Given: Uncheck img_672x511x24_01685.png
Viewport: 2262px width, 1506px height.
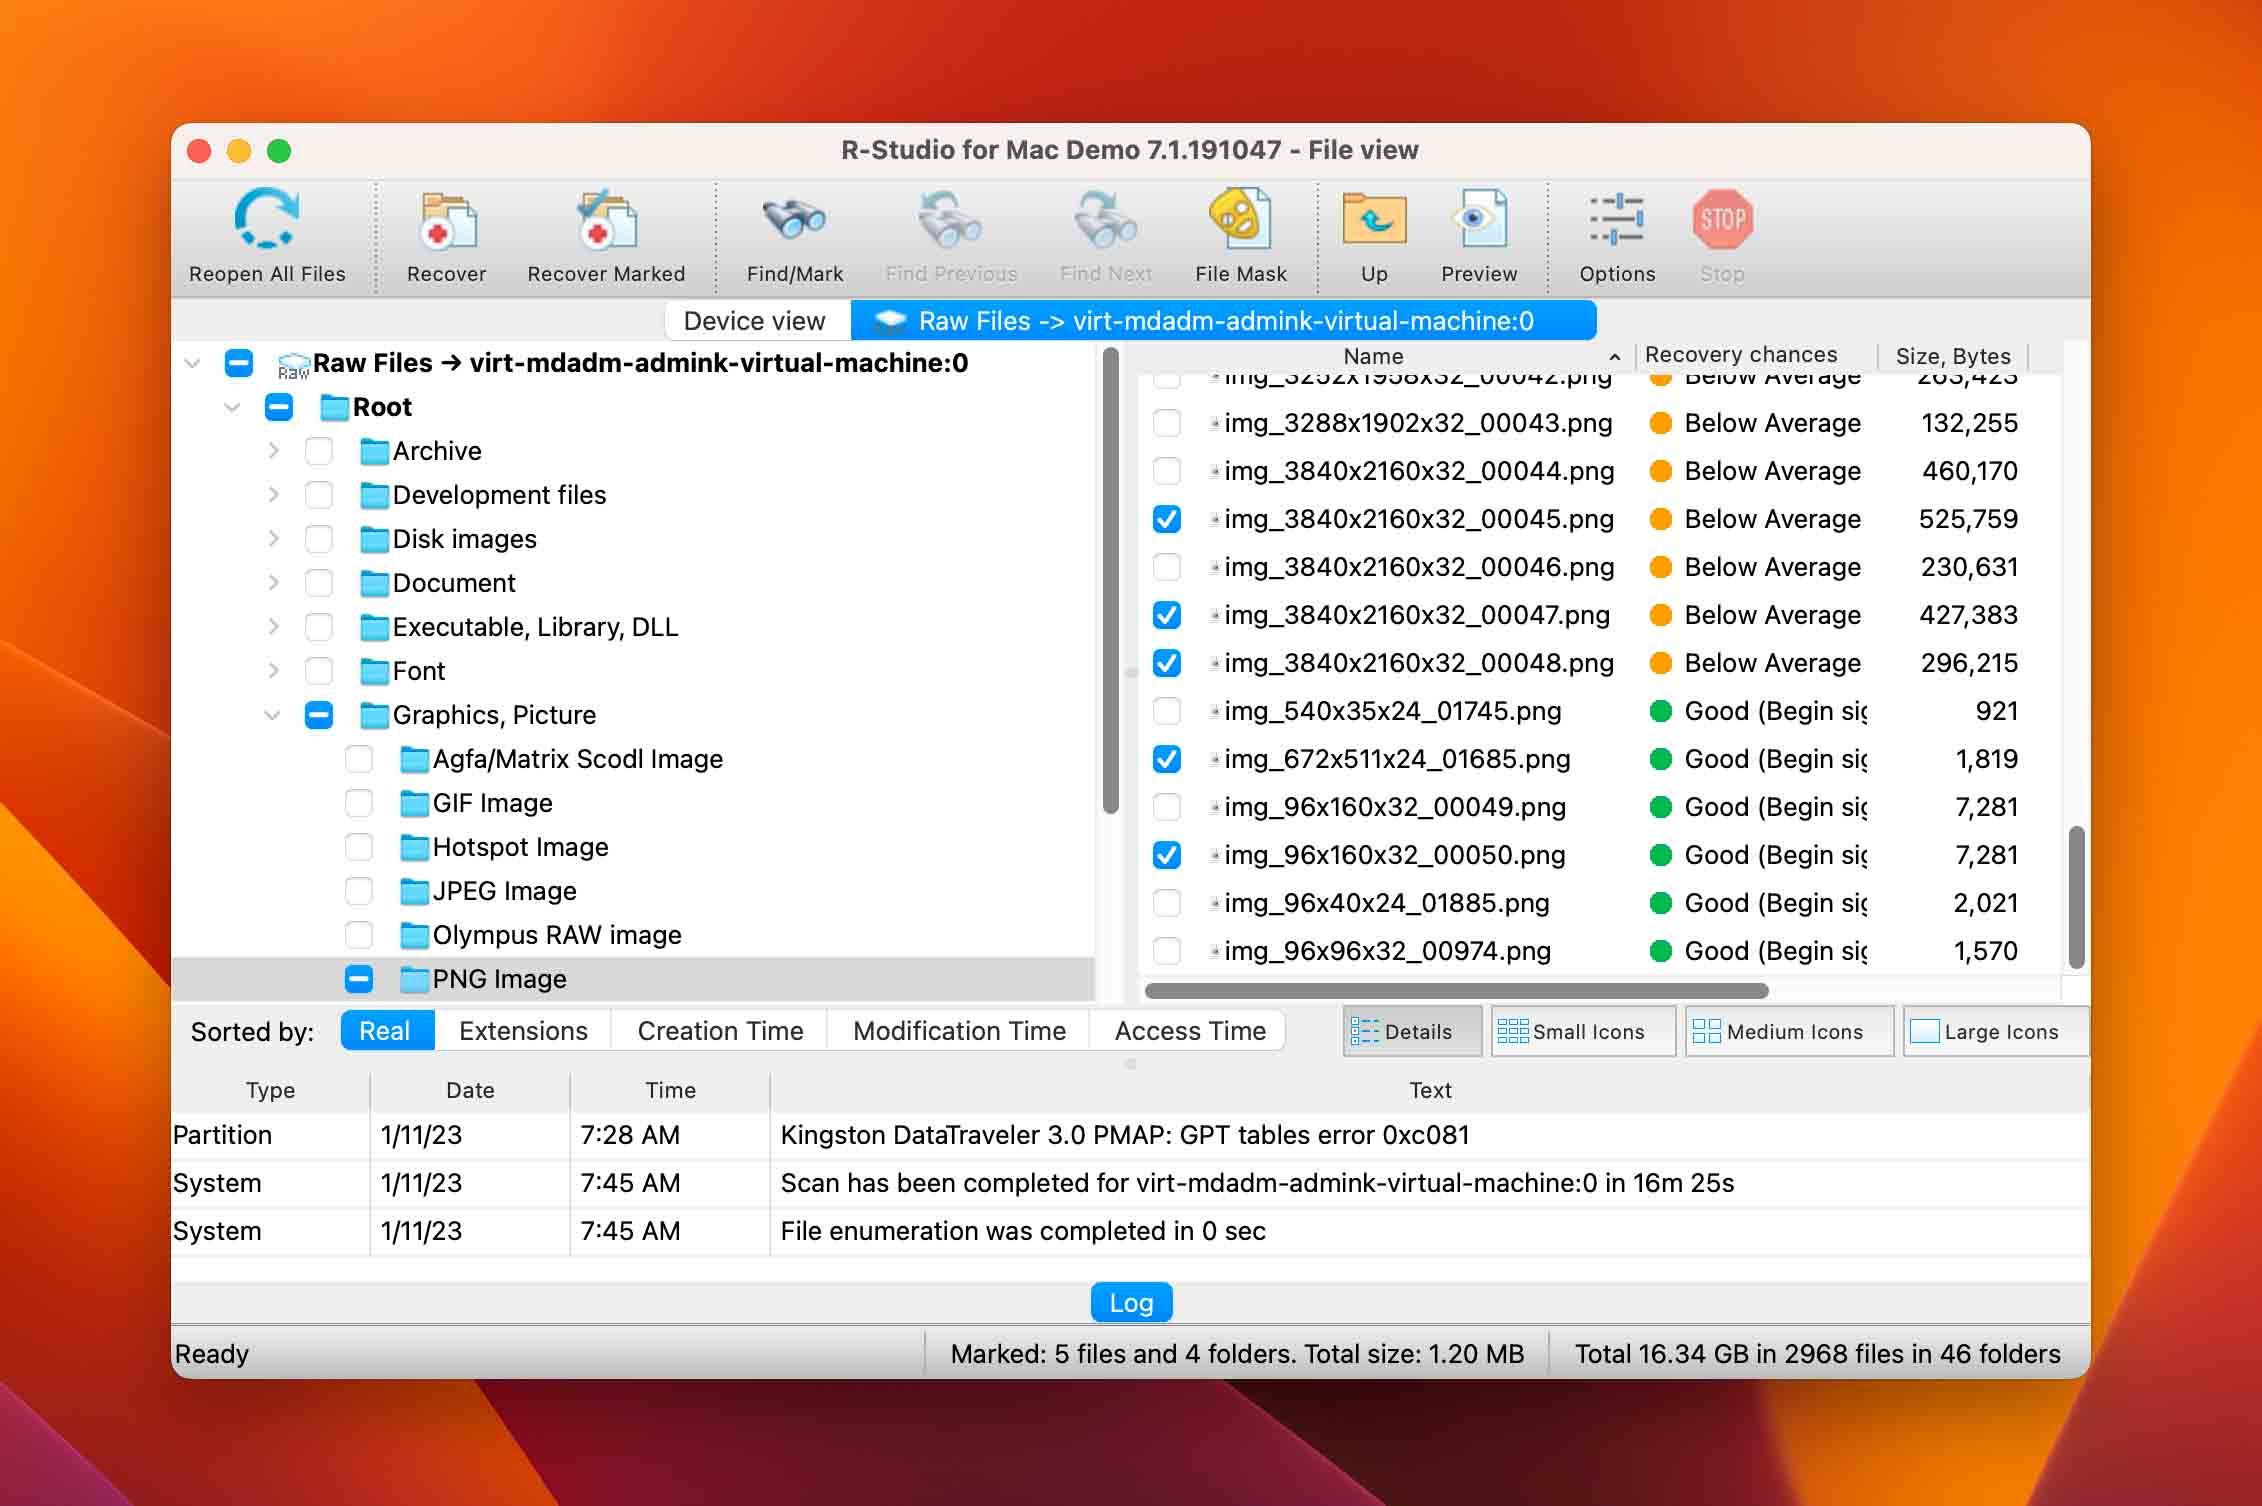Looking at the screenshot, I should [1167, 759].
